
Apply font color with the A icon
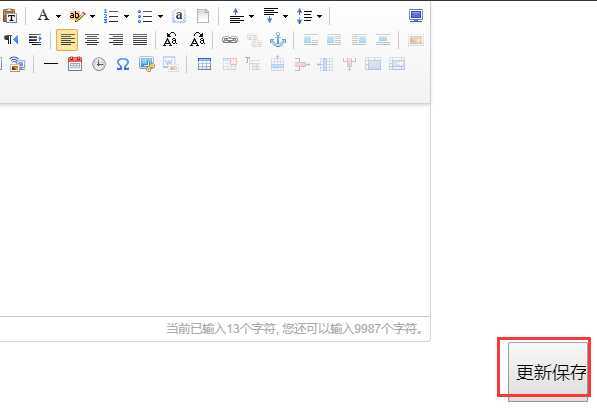point(43,16)
